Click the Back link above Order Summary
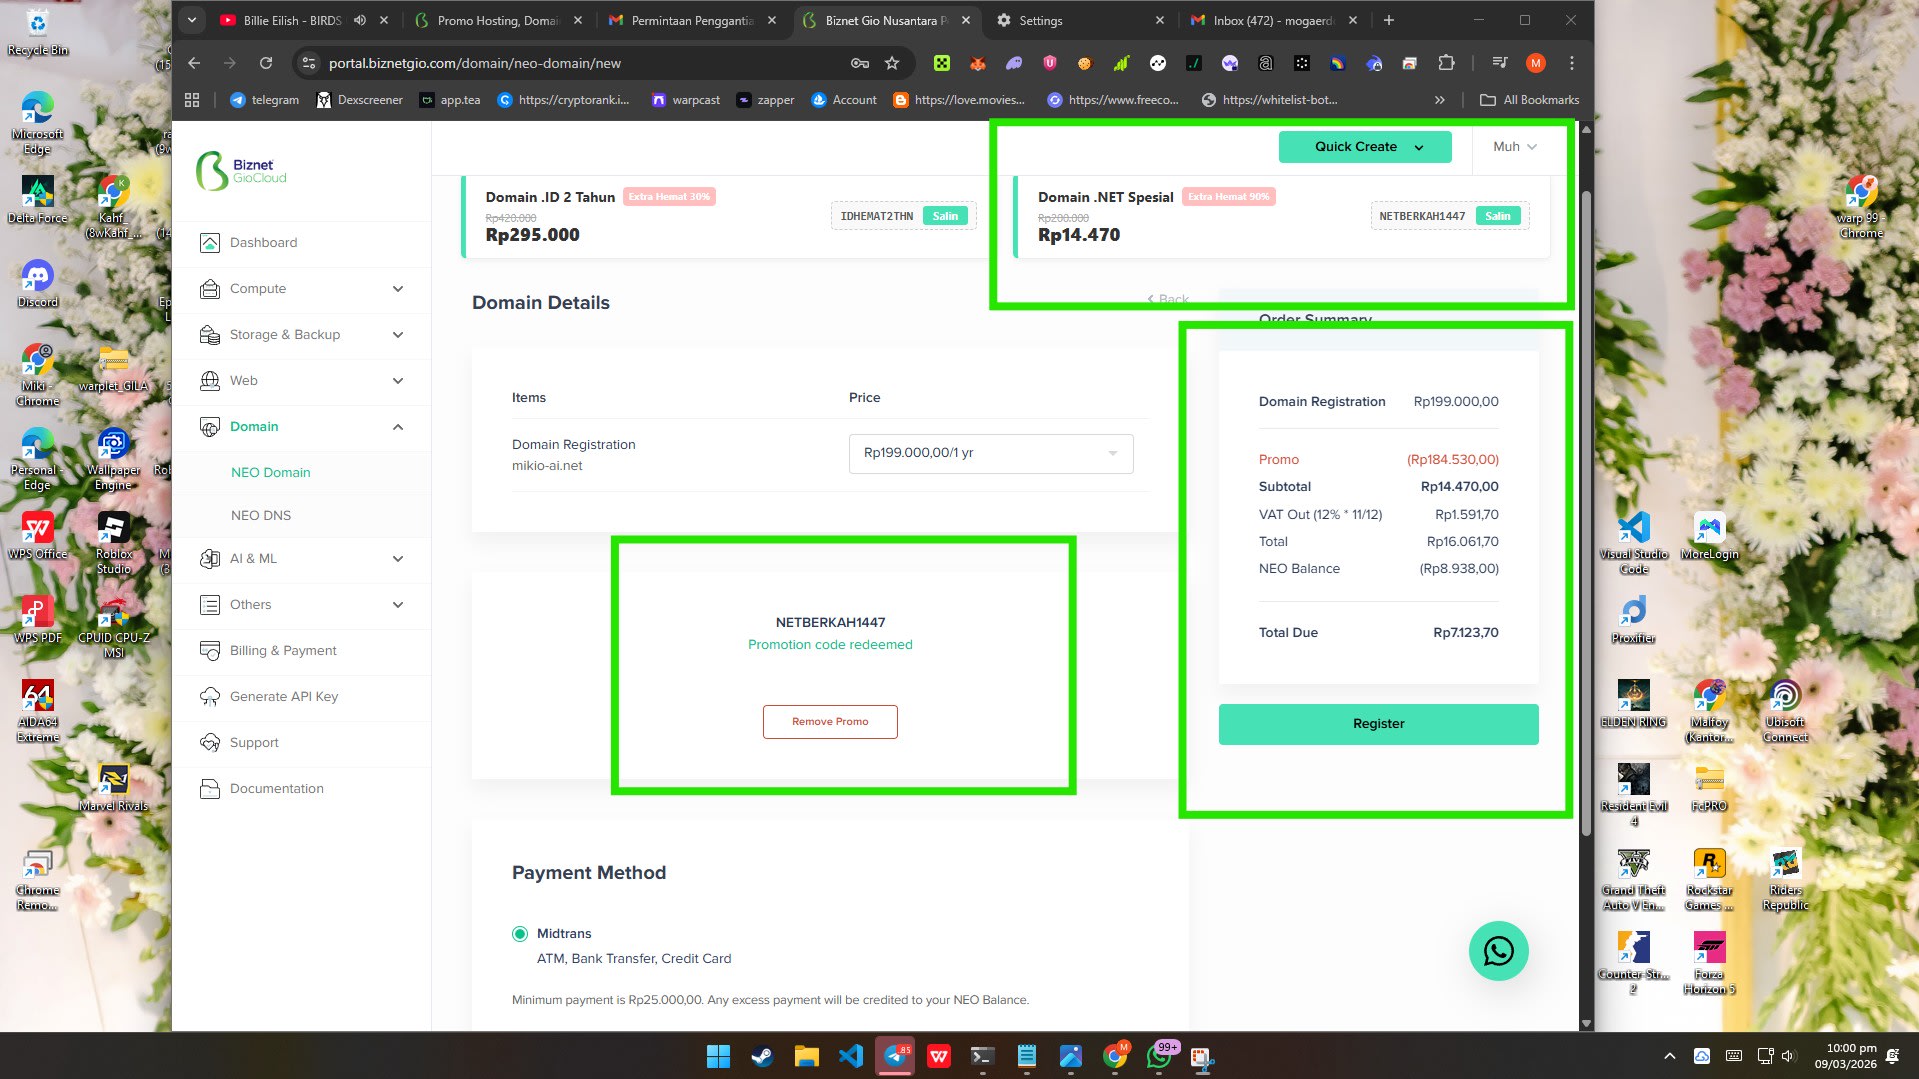Screen dimensions: 1919x1079 (1168, 299)
